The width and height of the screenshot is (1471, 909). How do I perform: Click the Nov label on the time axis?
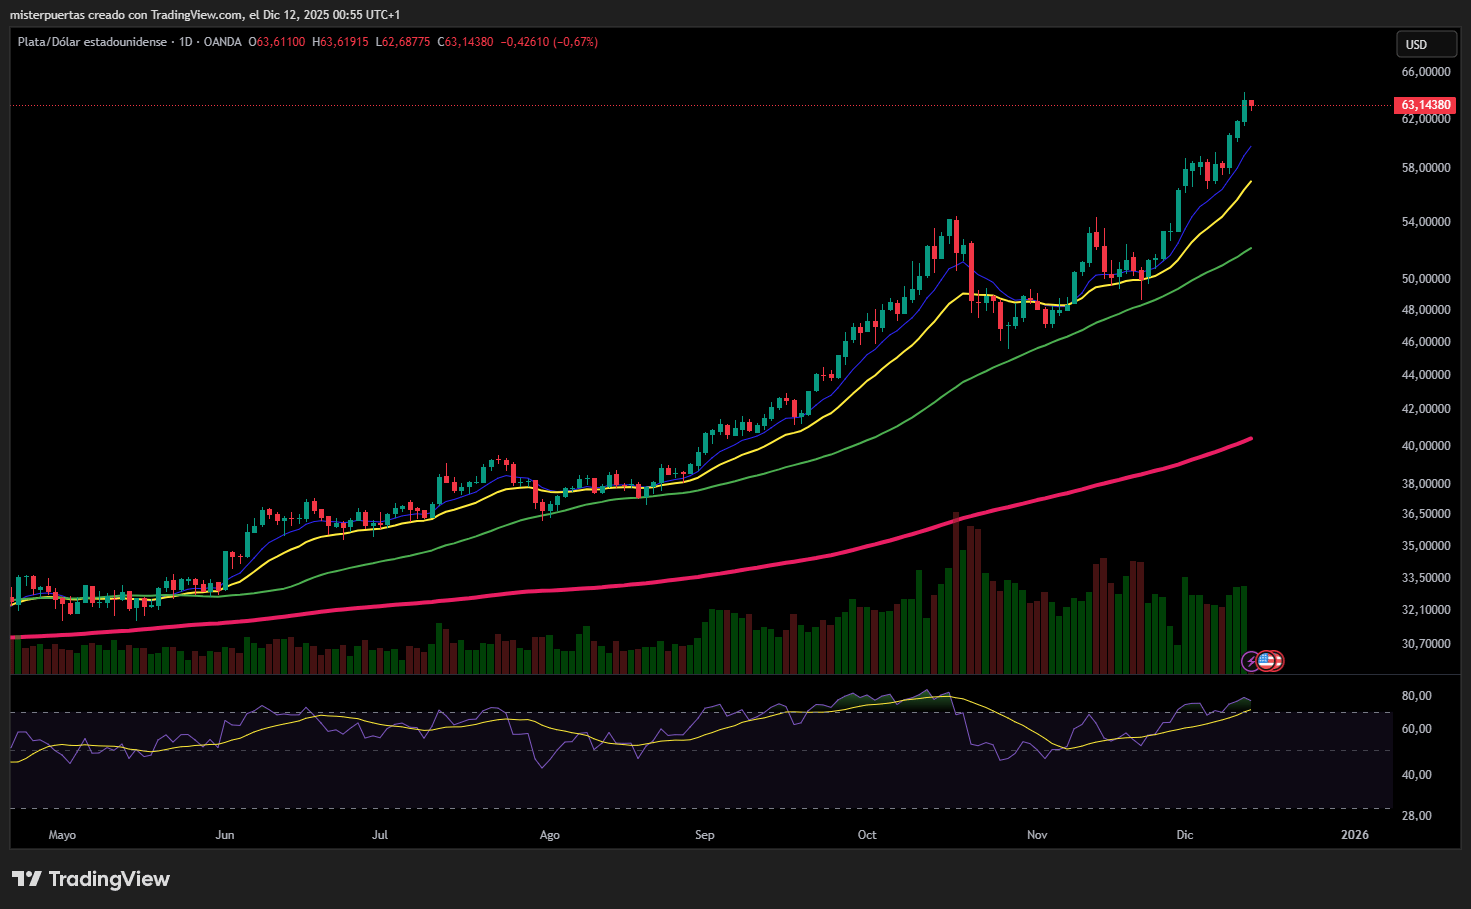1037,835
